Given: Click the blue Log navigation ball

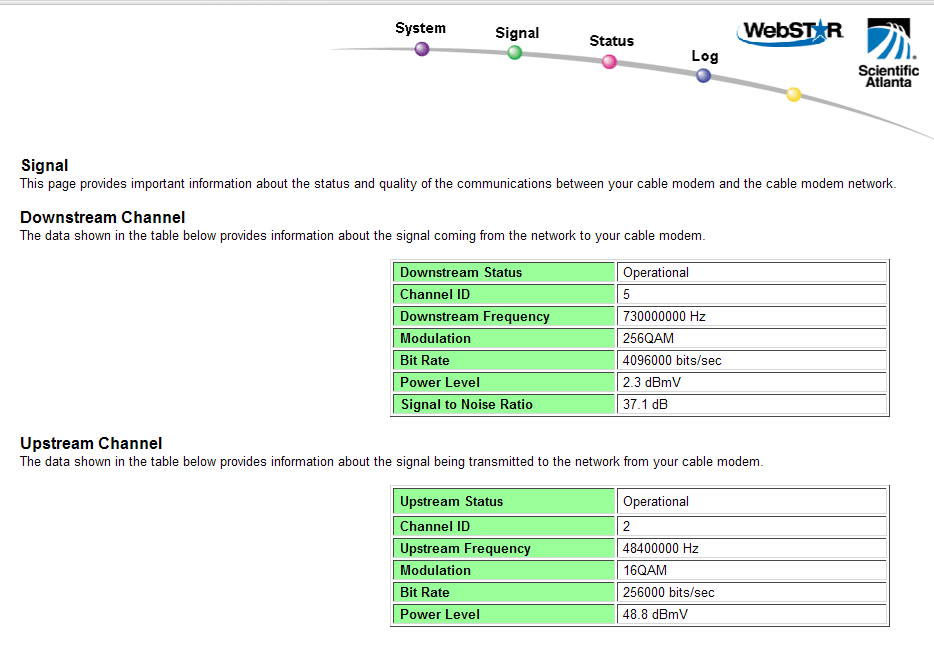Looking at the screenshot, I should click(x=703, y=76).
